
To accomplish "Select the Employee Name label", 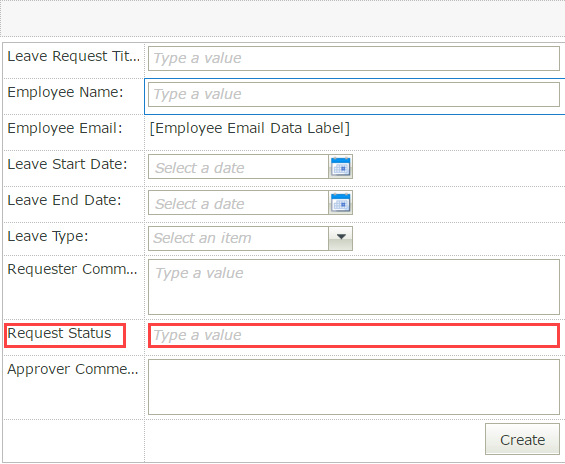I will point(65,92).
